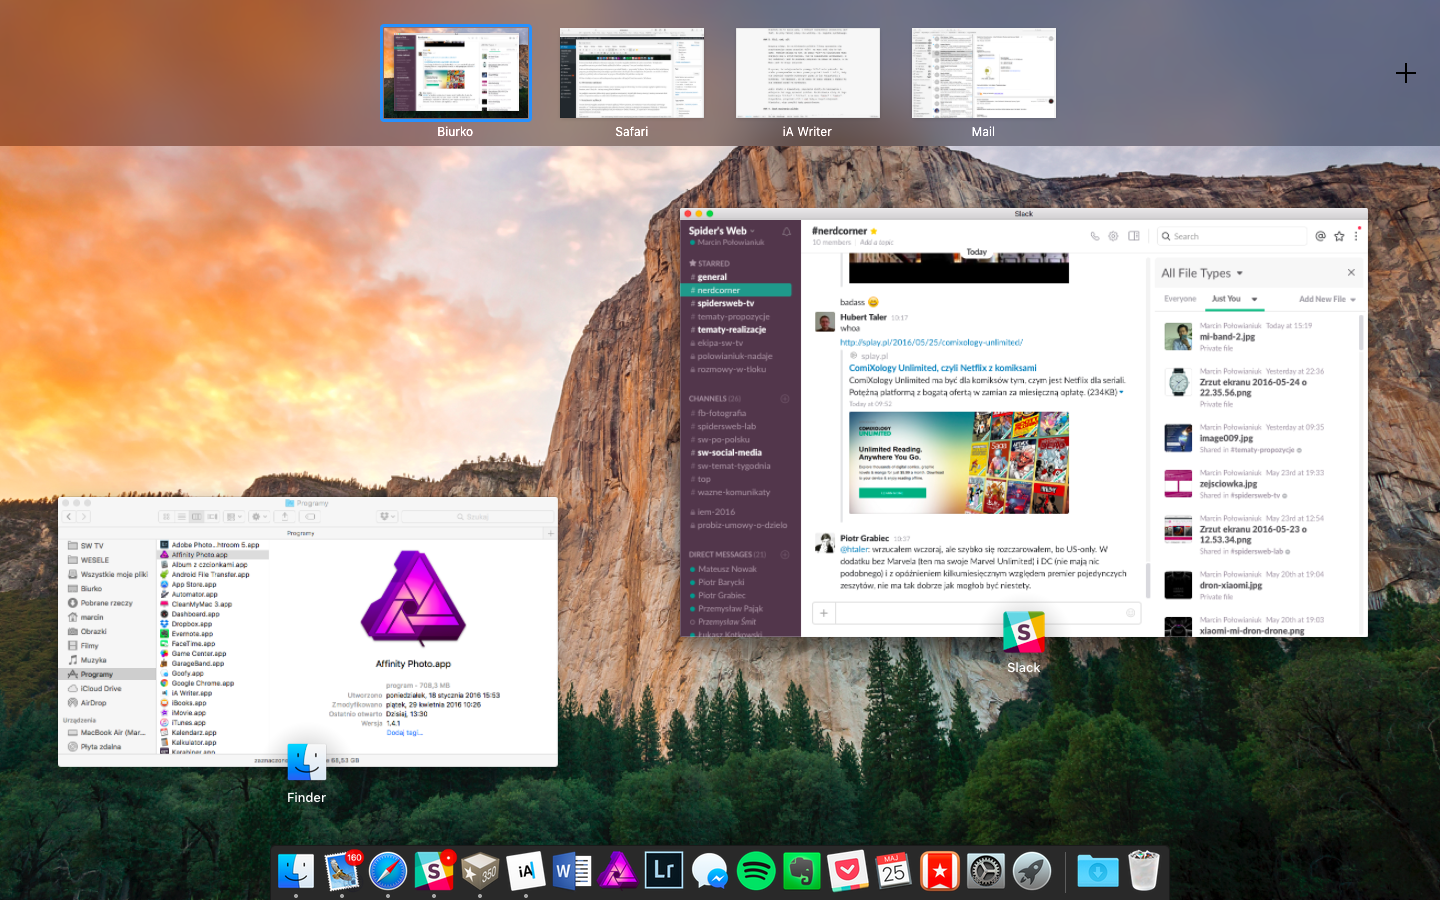
Task: Open Evernote elephant icon in Dock
Action: 802,871
